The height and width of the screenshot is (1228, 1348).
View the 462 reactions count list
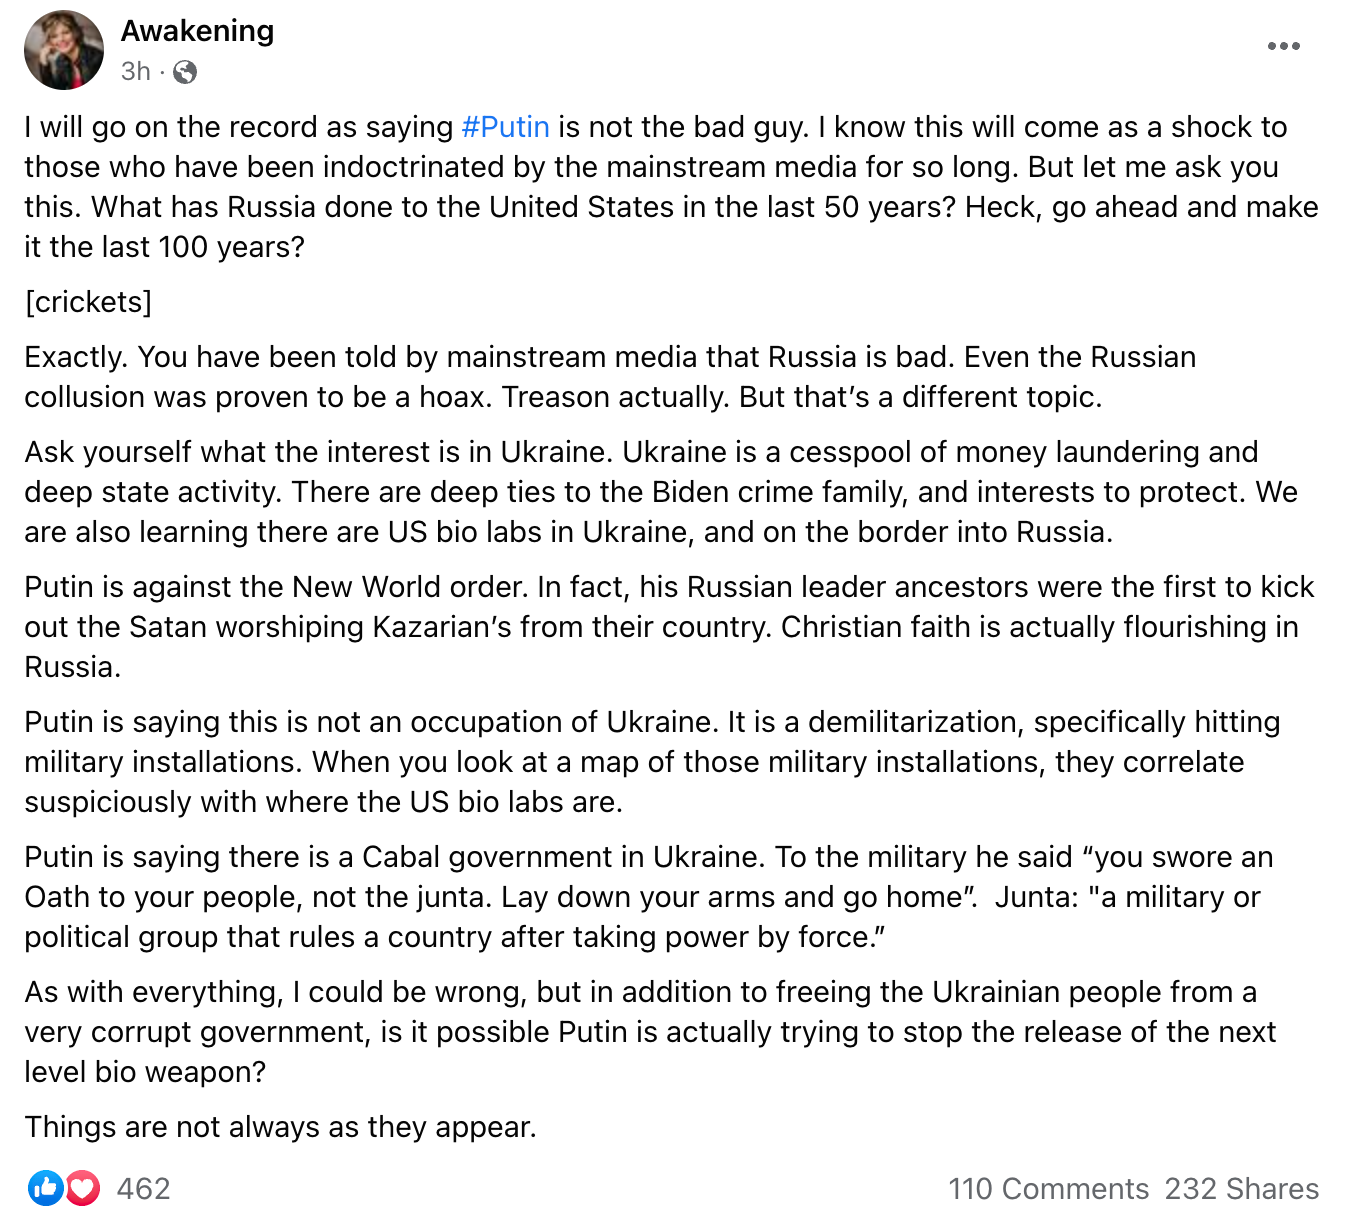coord(143,1188)
